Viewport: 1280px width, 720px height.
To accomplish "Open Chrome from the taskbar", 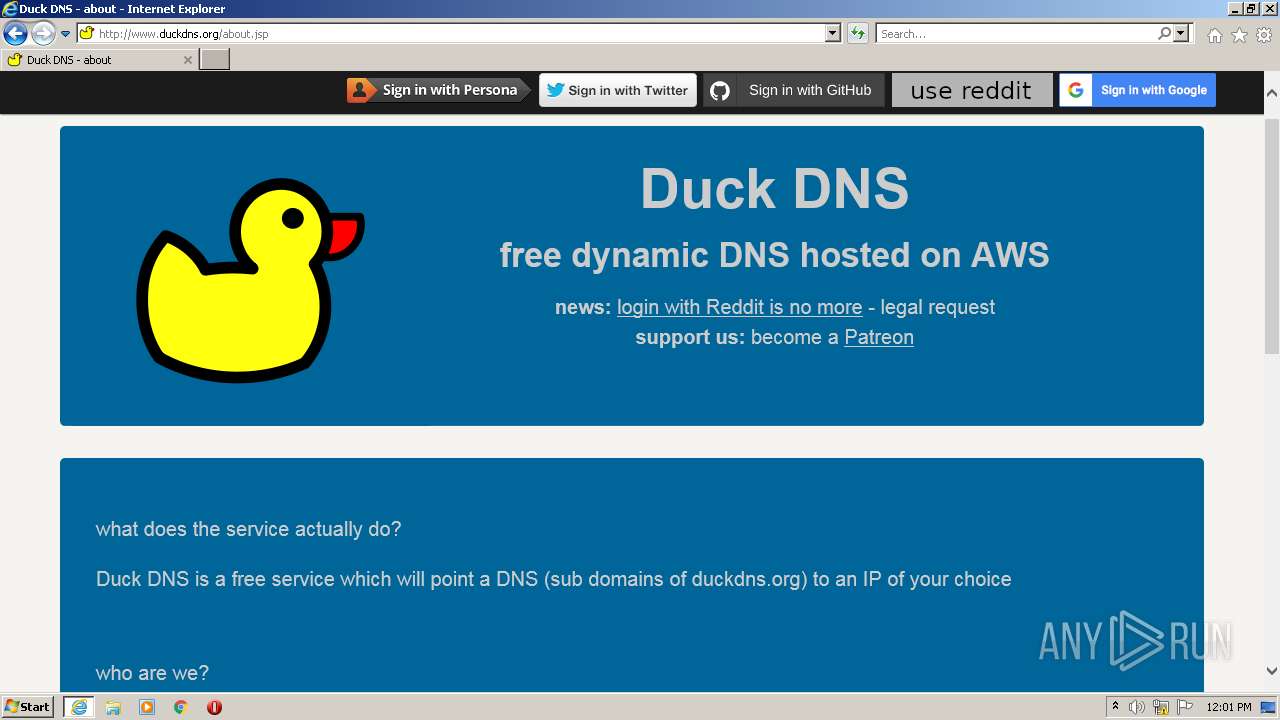I will pos(181,707).
